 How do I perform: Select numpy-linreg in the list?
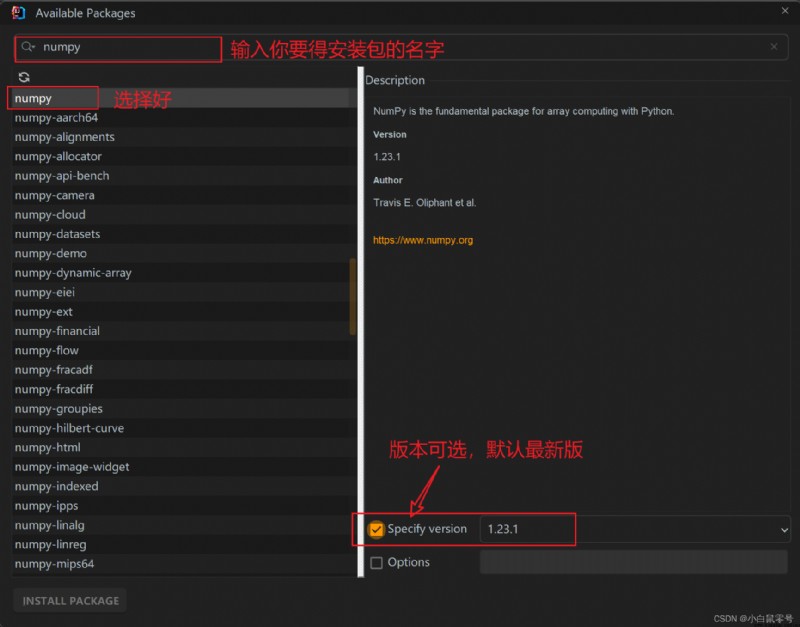tap(184, 544)
